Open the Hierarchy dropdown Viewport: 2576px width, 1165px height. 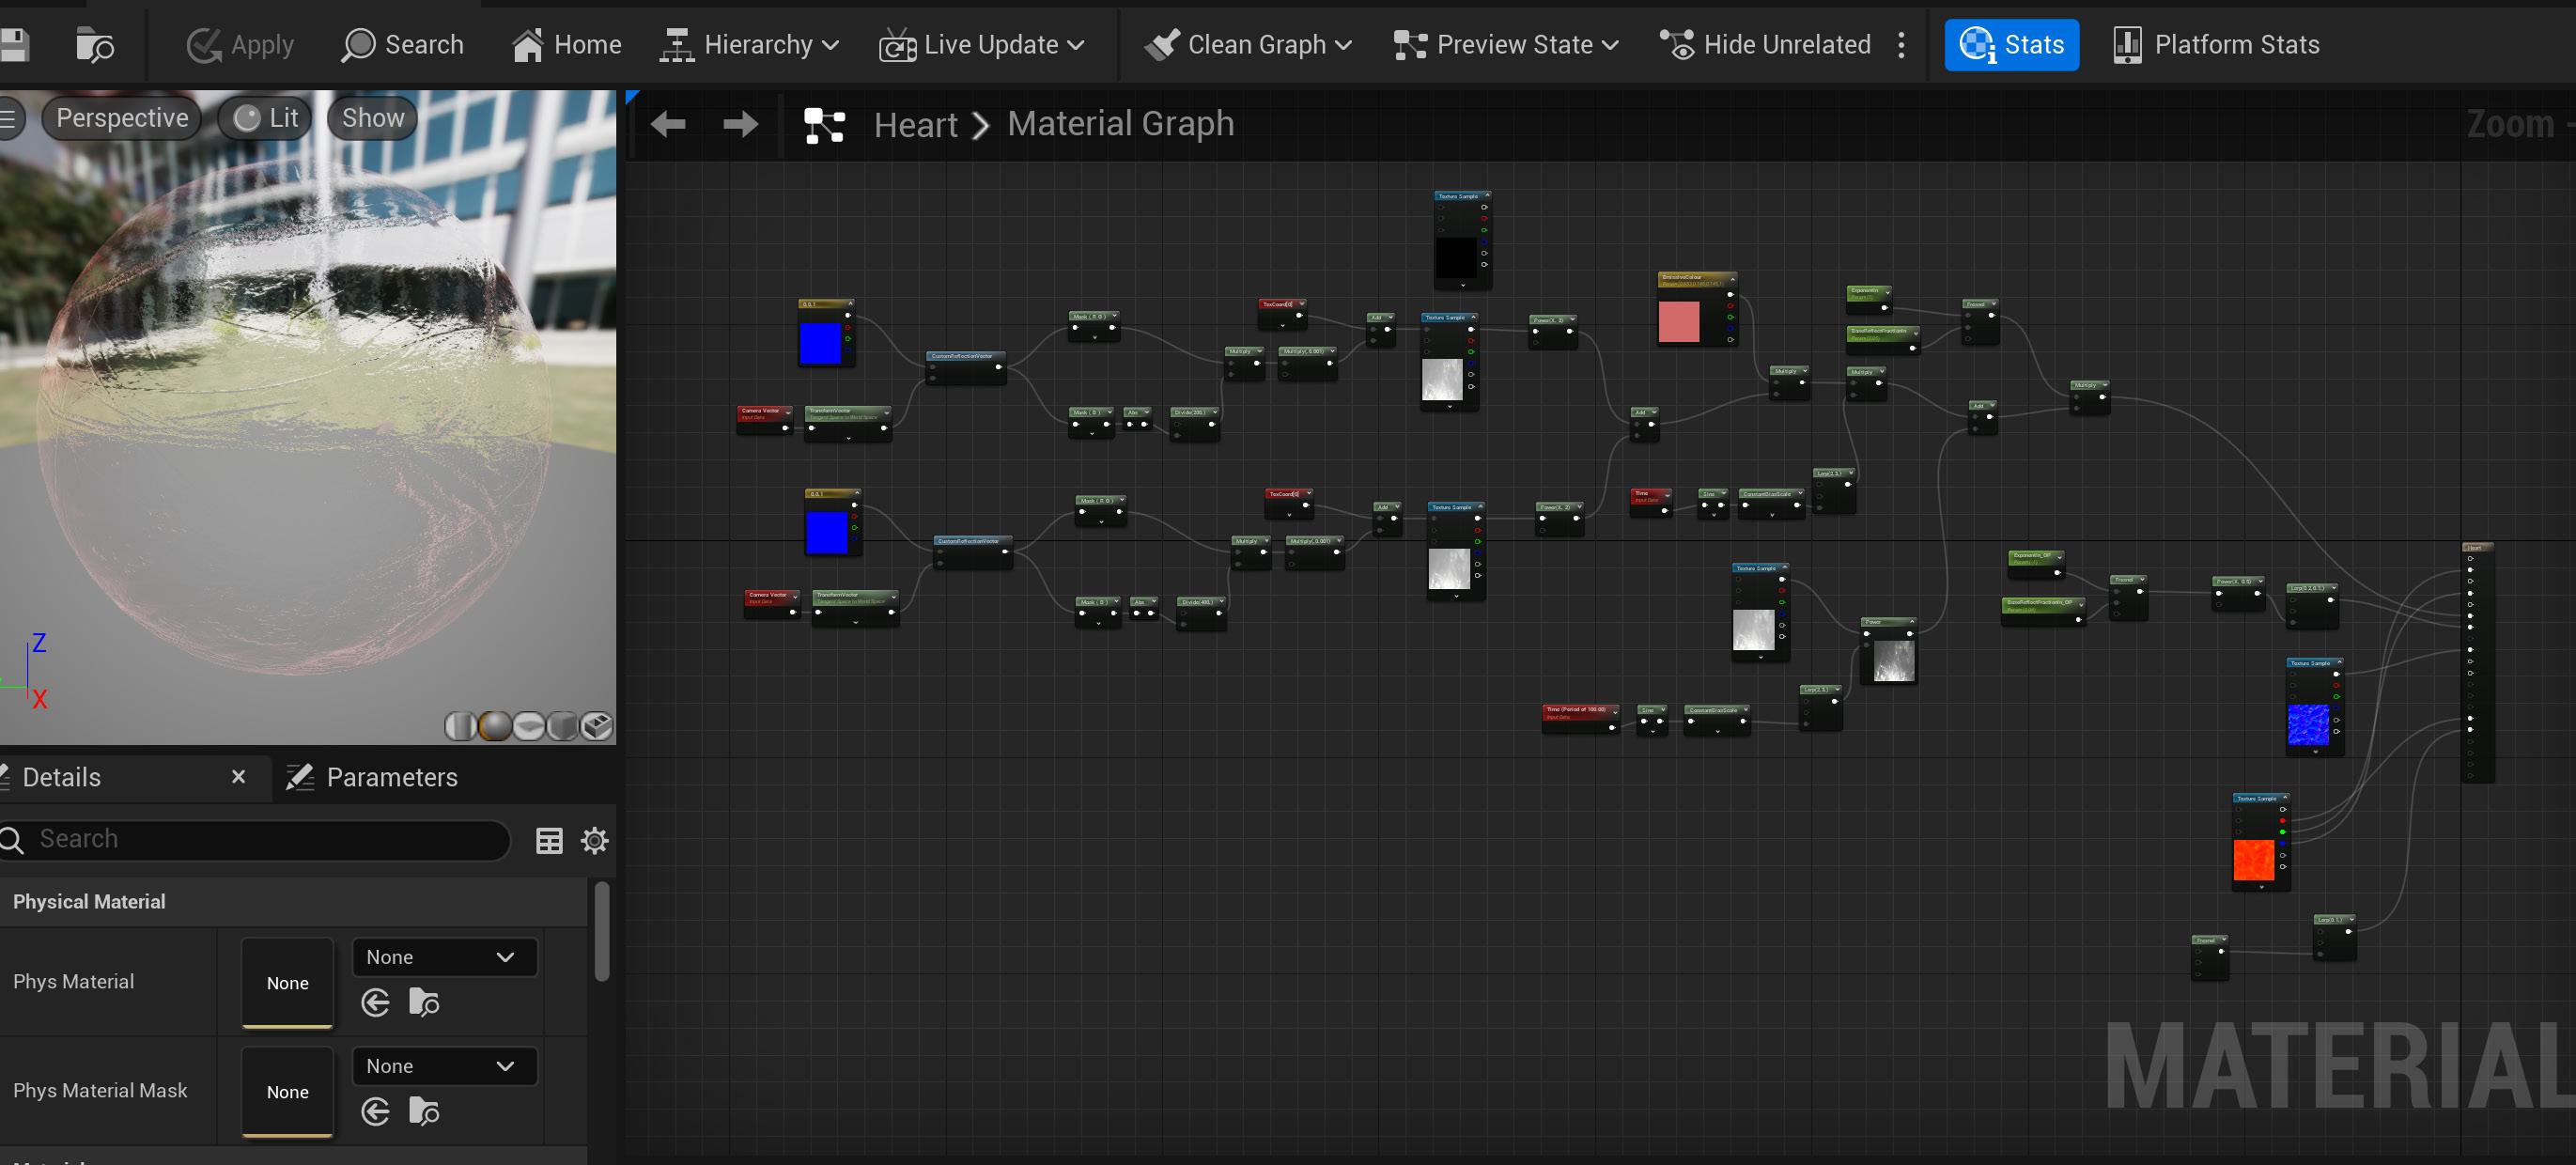tap(749, 45)
